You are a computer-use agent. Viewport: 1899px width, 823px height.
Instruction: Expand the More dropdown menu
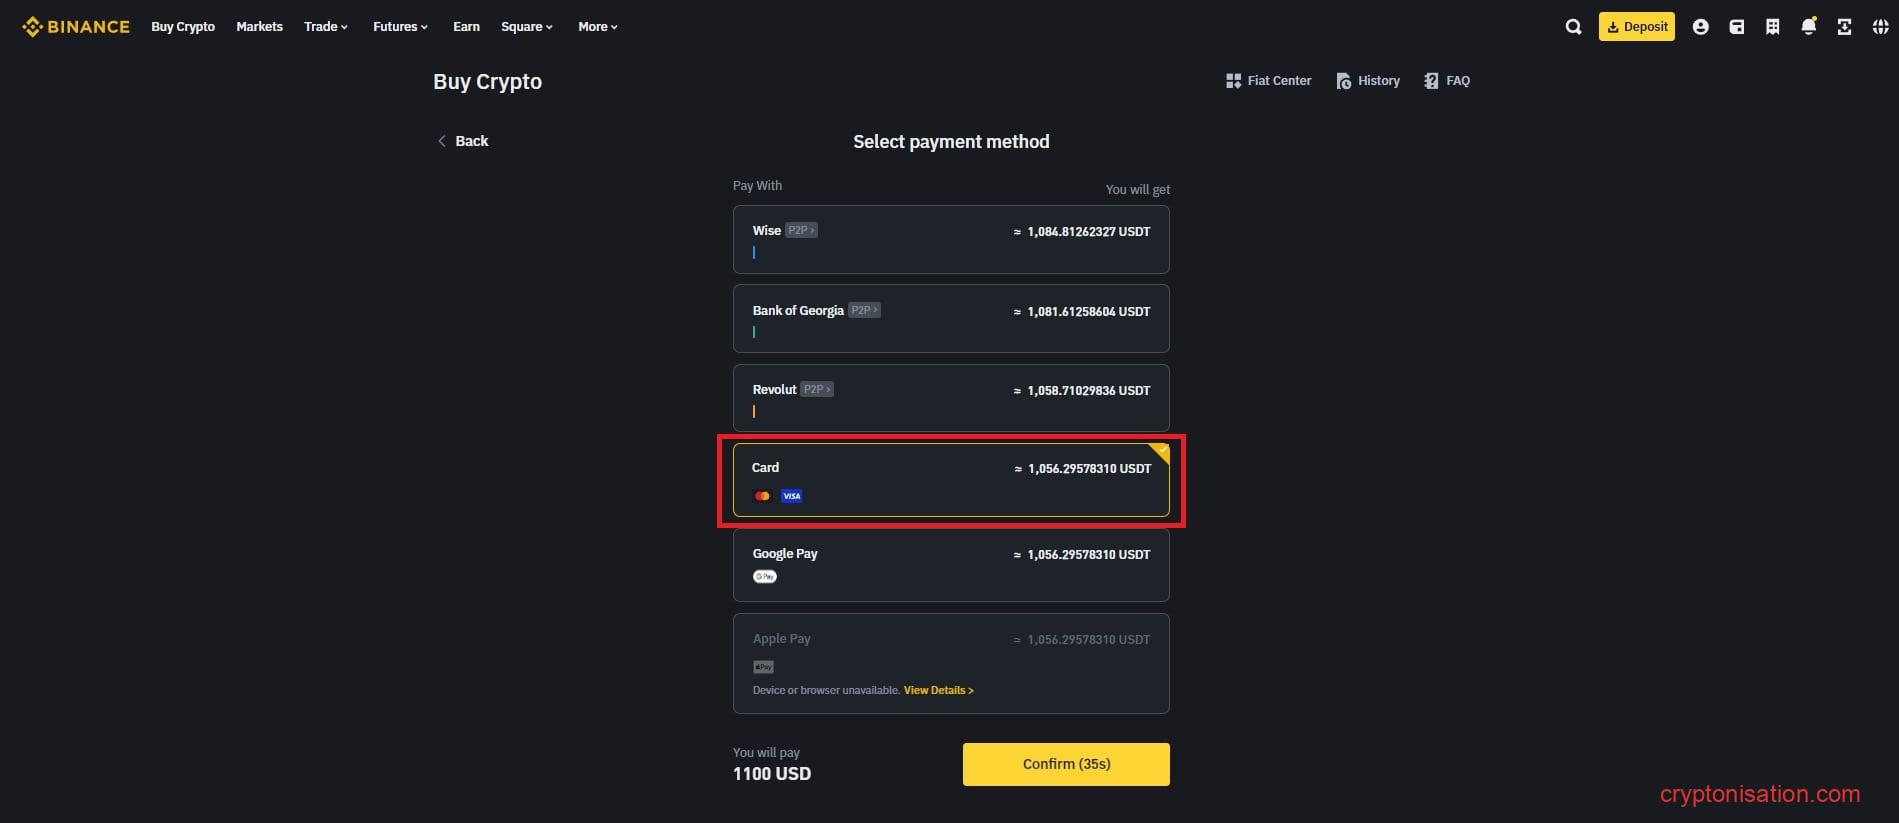click(x=597, y=27)
